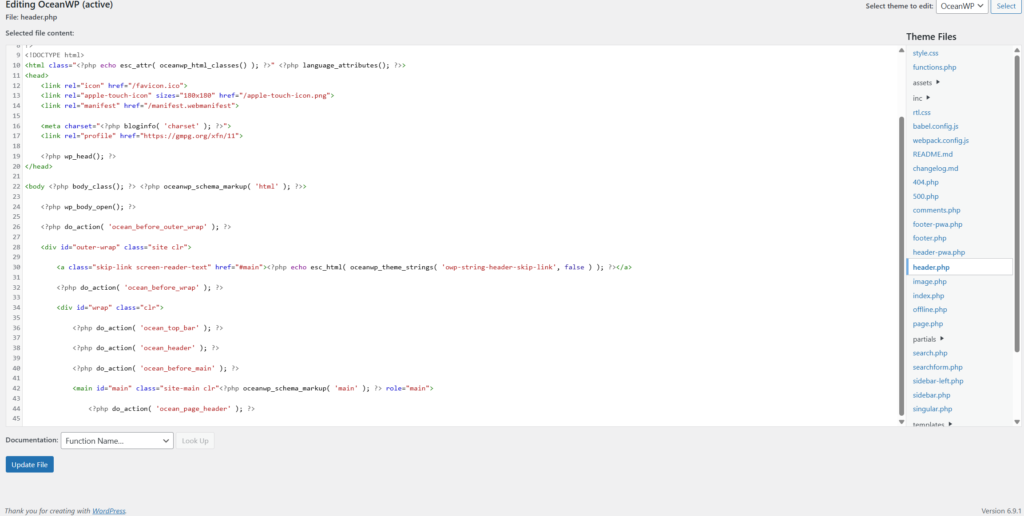This screenshot has height=516, width=1024.
Task: Click the Theme Files list scrollbar
Action: pos(1019,200)
